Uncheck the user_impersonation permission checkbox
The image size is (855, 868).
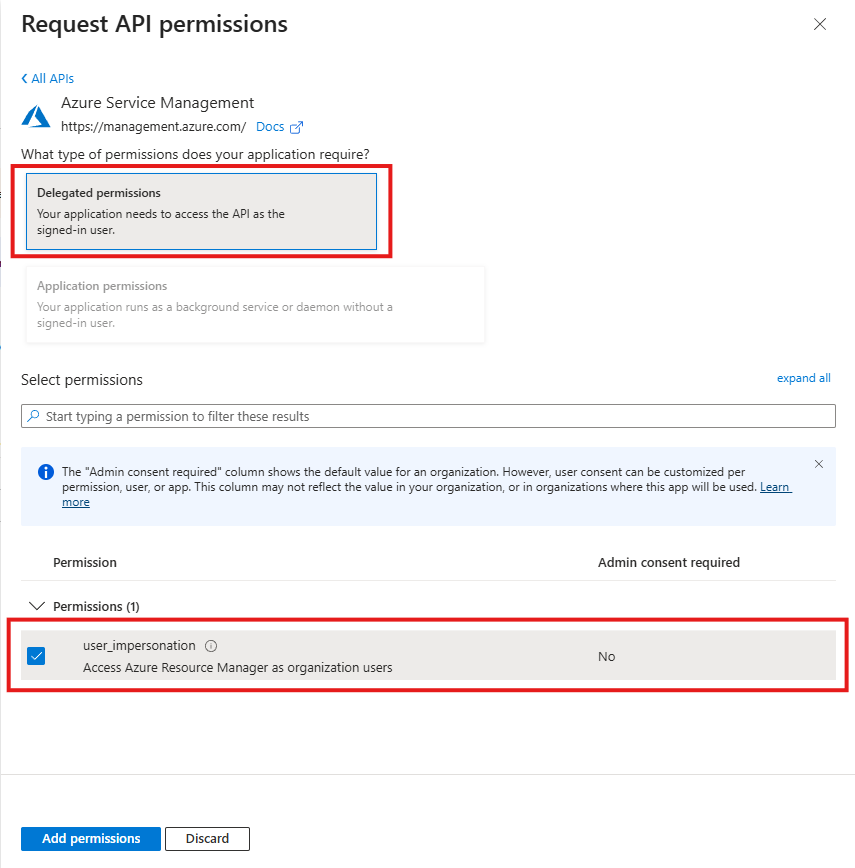click(37, 656)
